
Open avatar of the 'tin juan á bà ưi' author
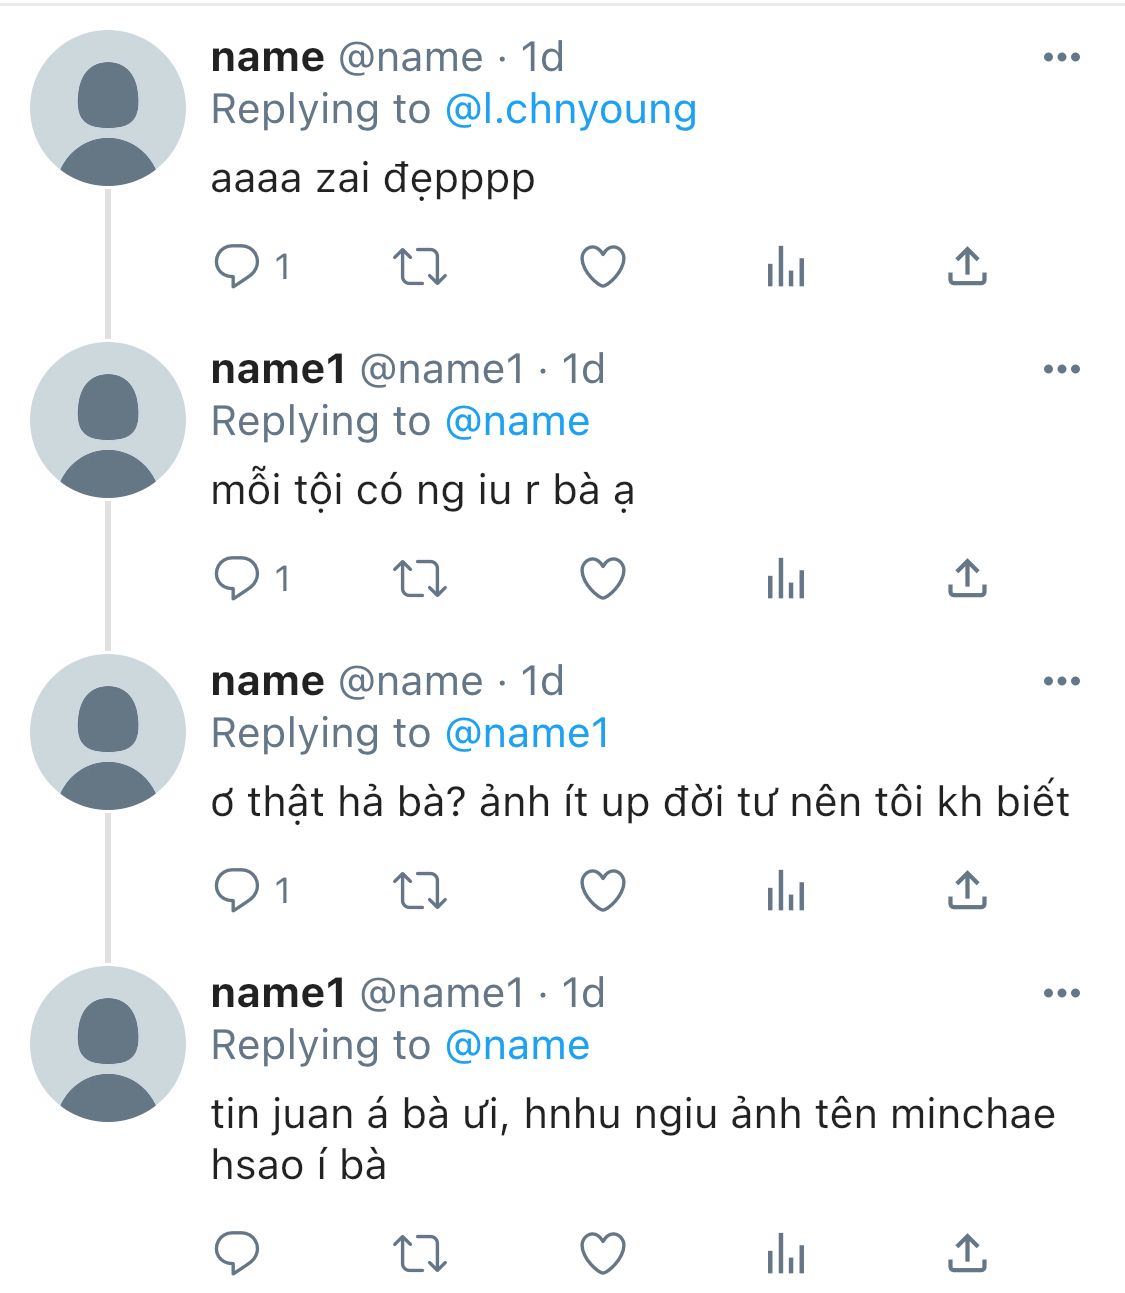108,1044
